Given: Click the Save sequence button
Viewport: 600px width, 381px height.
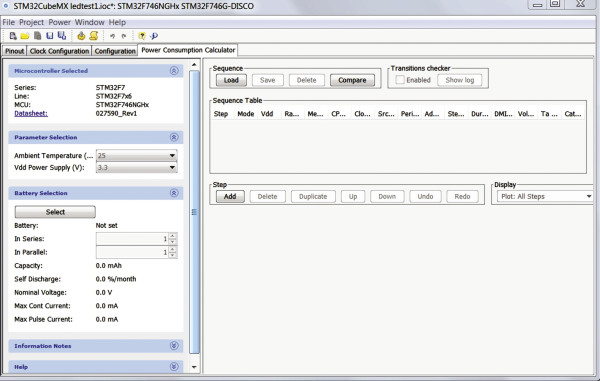Looking at the screenshot, I should (267, 80).
